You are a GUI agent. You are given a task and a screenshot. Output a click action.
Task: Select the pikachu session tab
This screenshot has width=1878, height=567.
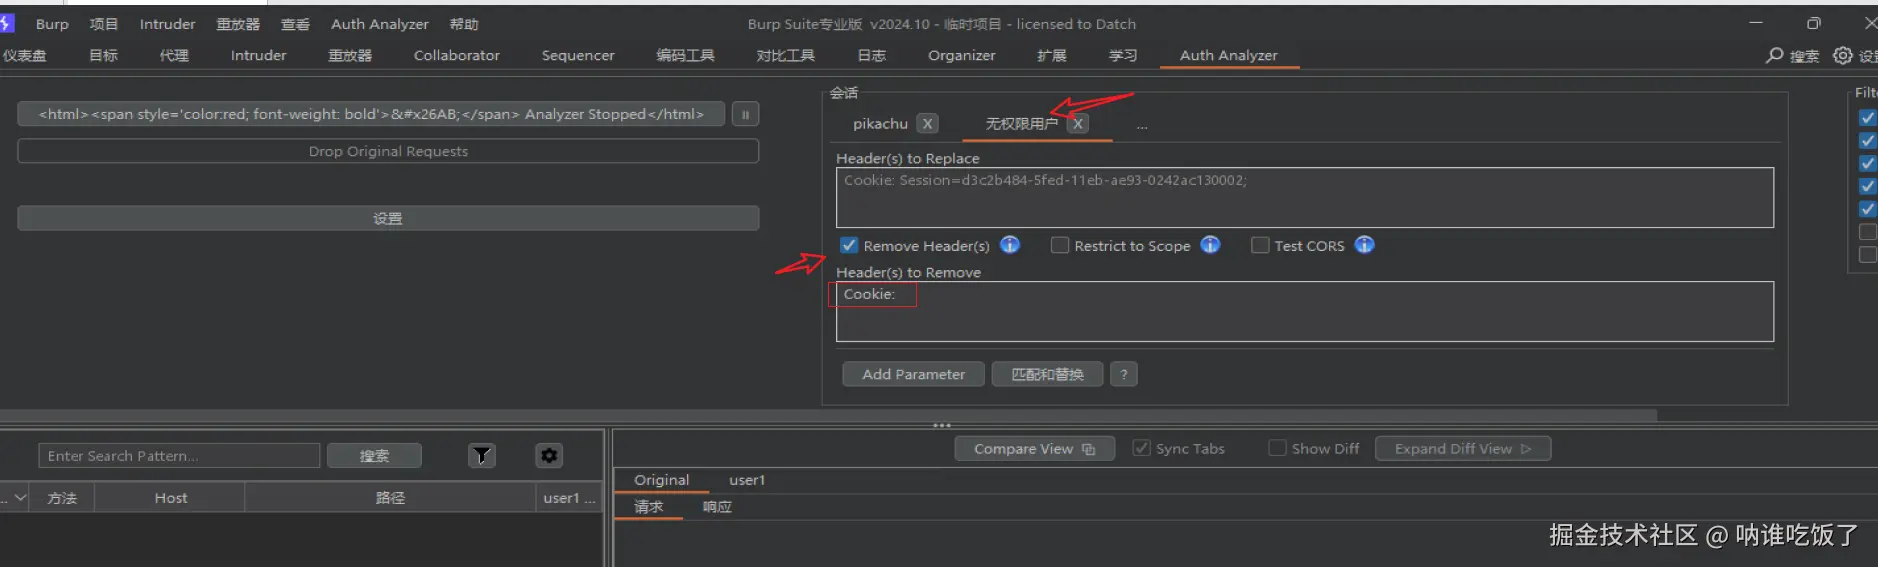880,124
